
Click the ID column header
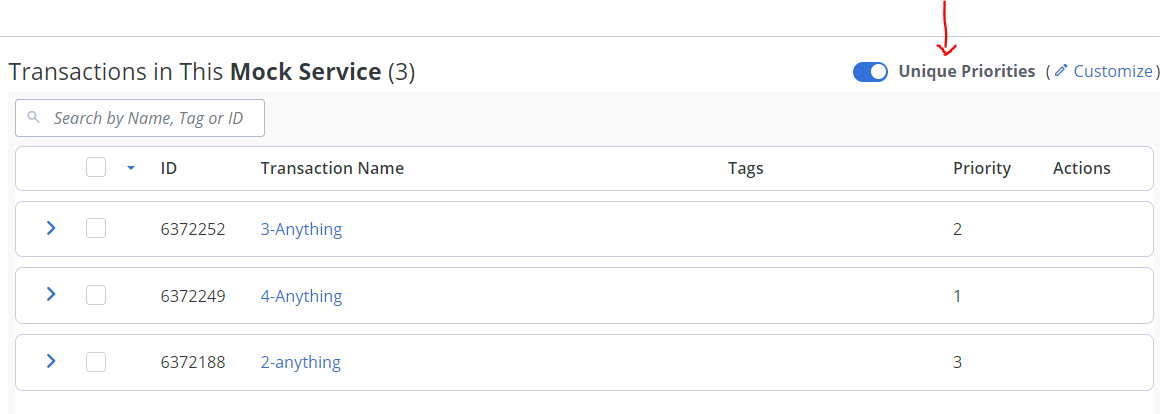(x=168, y=168)
